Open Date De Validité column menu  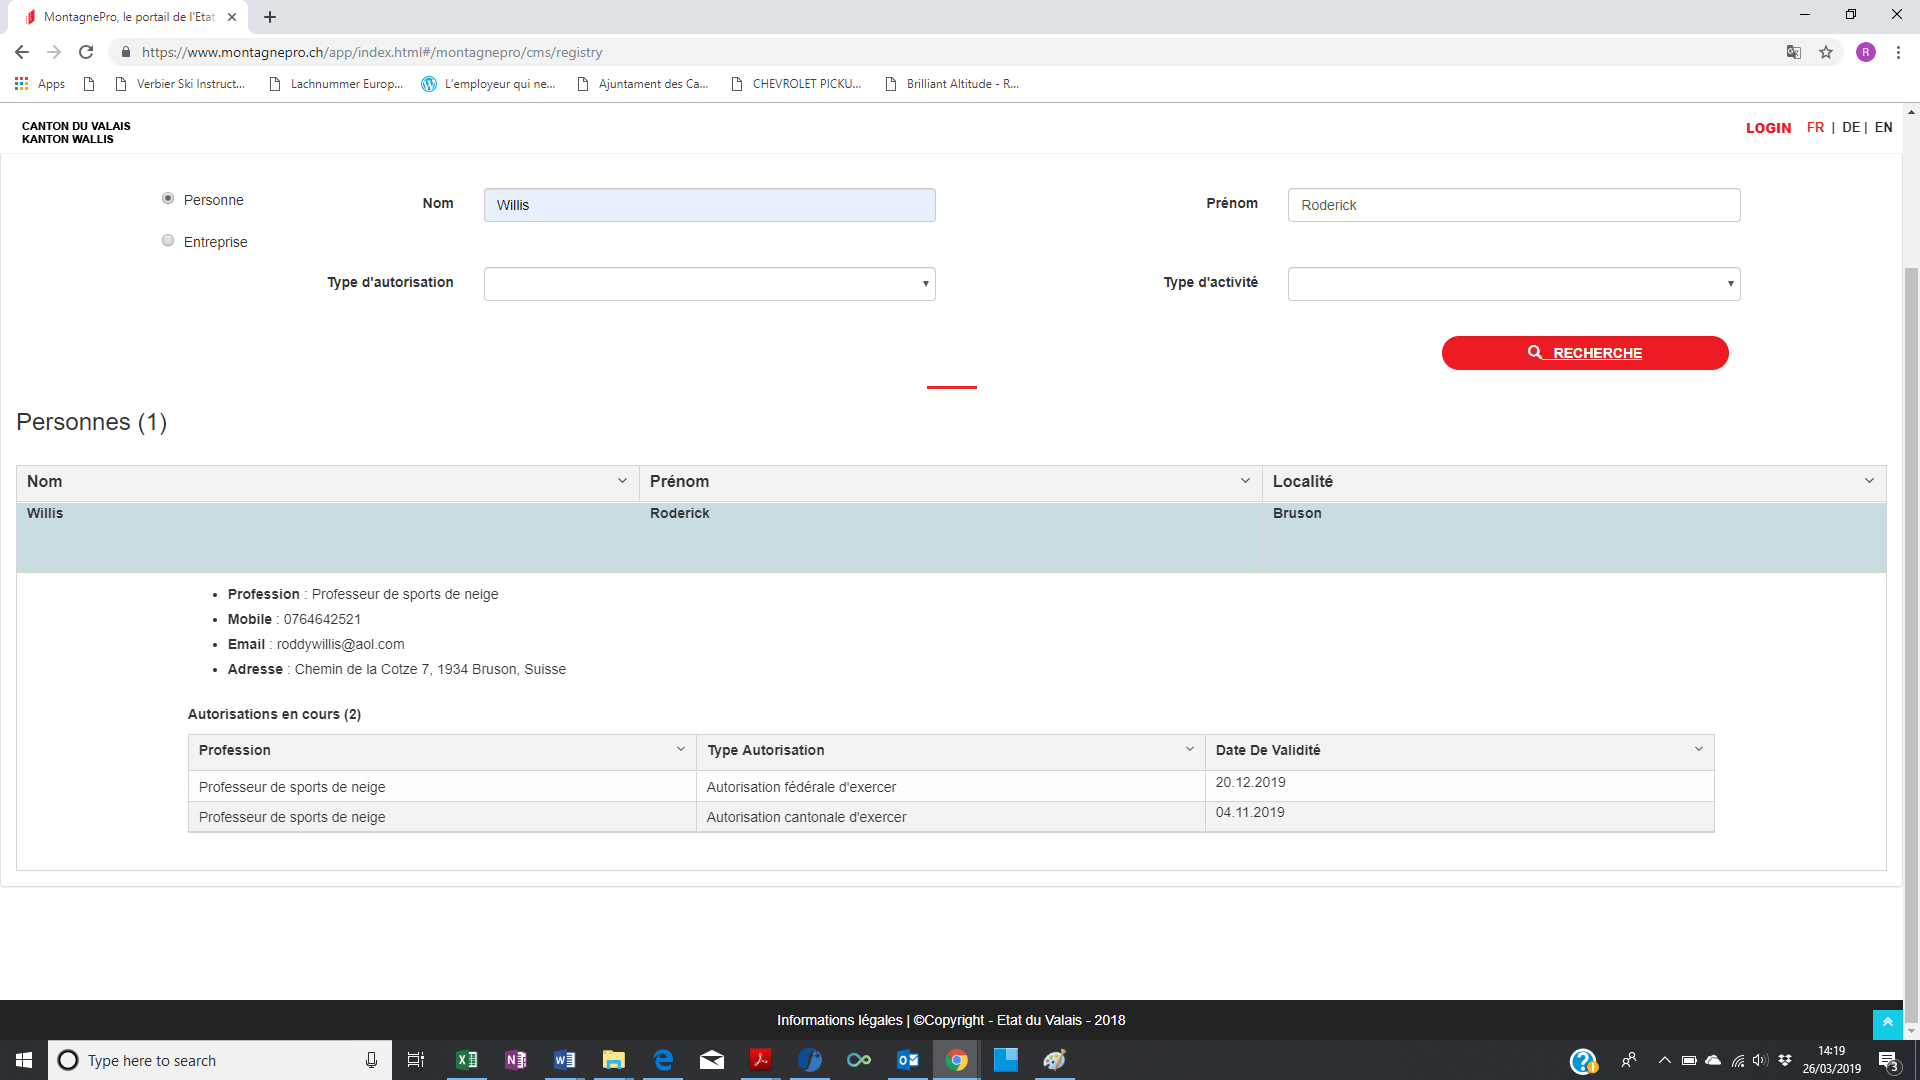tap(1698, 749)
